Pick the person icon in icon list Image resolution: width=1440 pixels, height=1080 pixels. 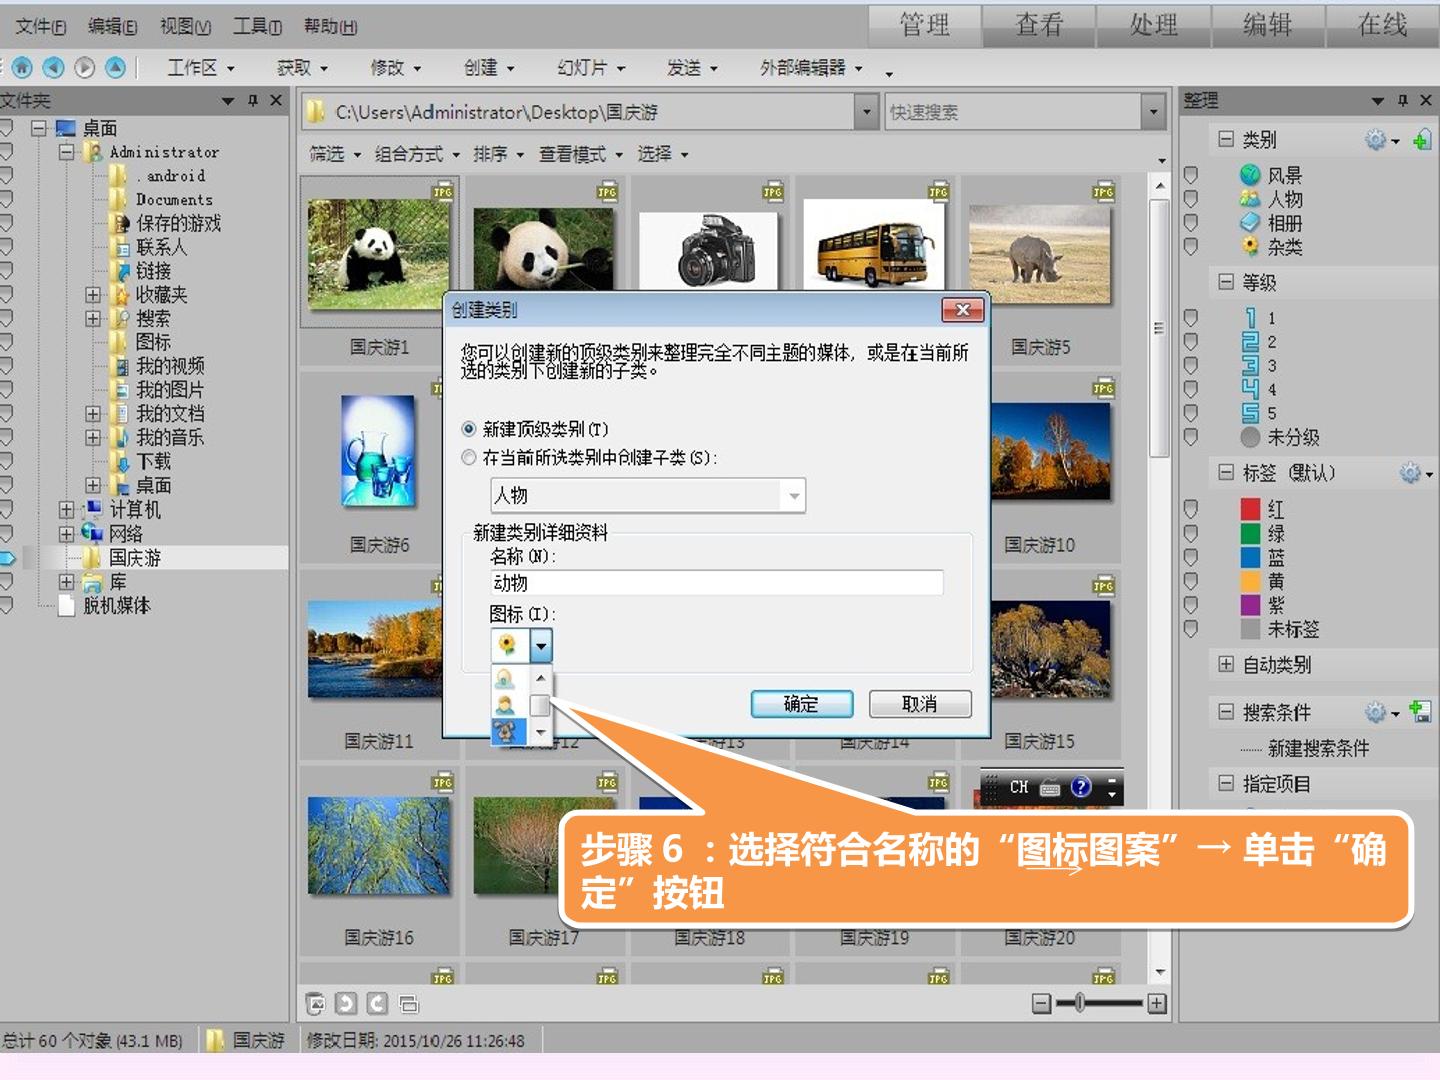pos(507,705)
